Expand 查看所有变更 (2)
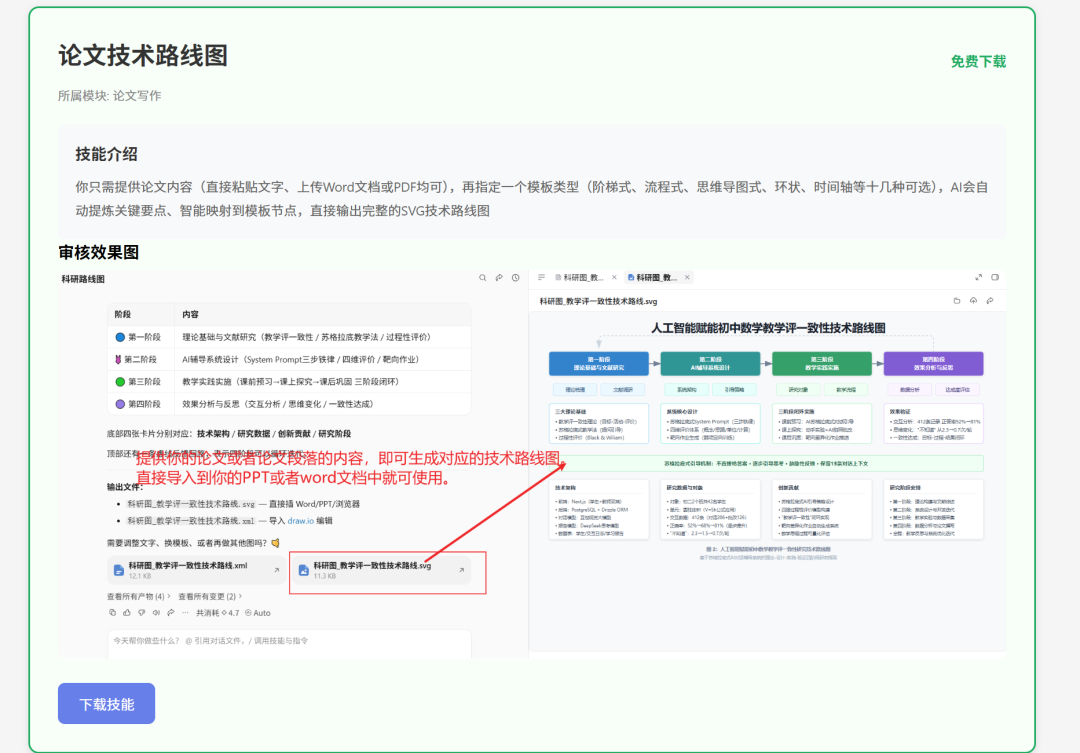This screenshot has height=753, width=1080. (x=209, y=596)
